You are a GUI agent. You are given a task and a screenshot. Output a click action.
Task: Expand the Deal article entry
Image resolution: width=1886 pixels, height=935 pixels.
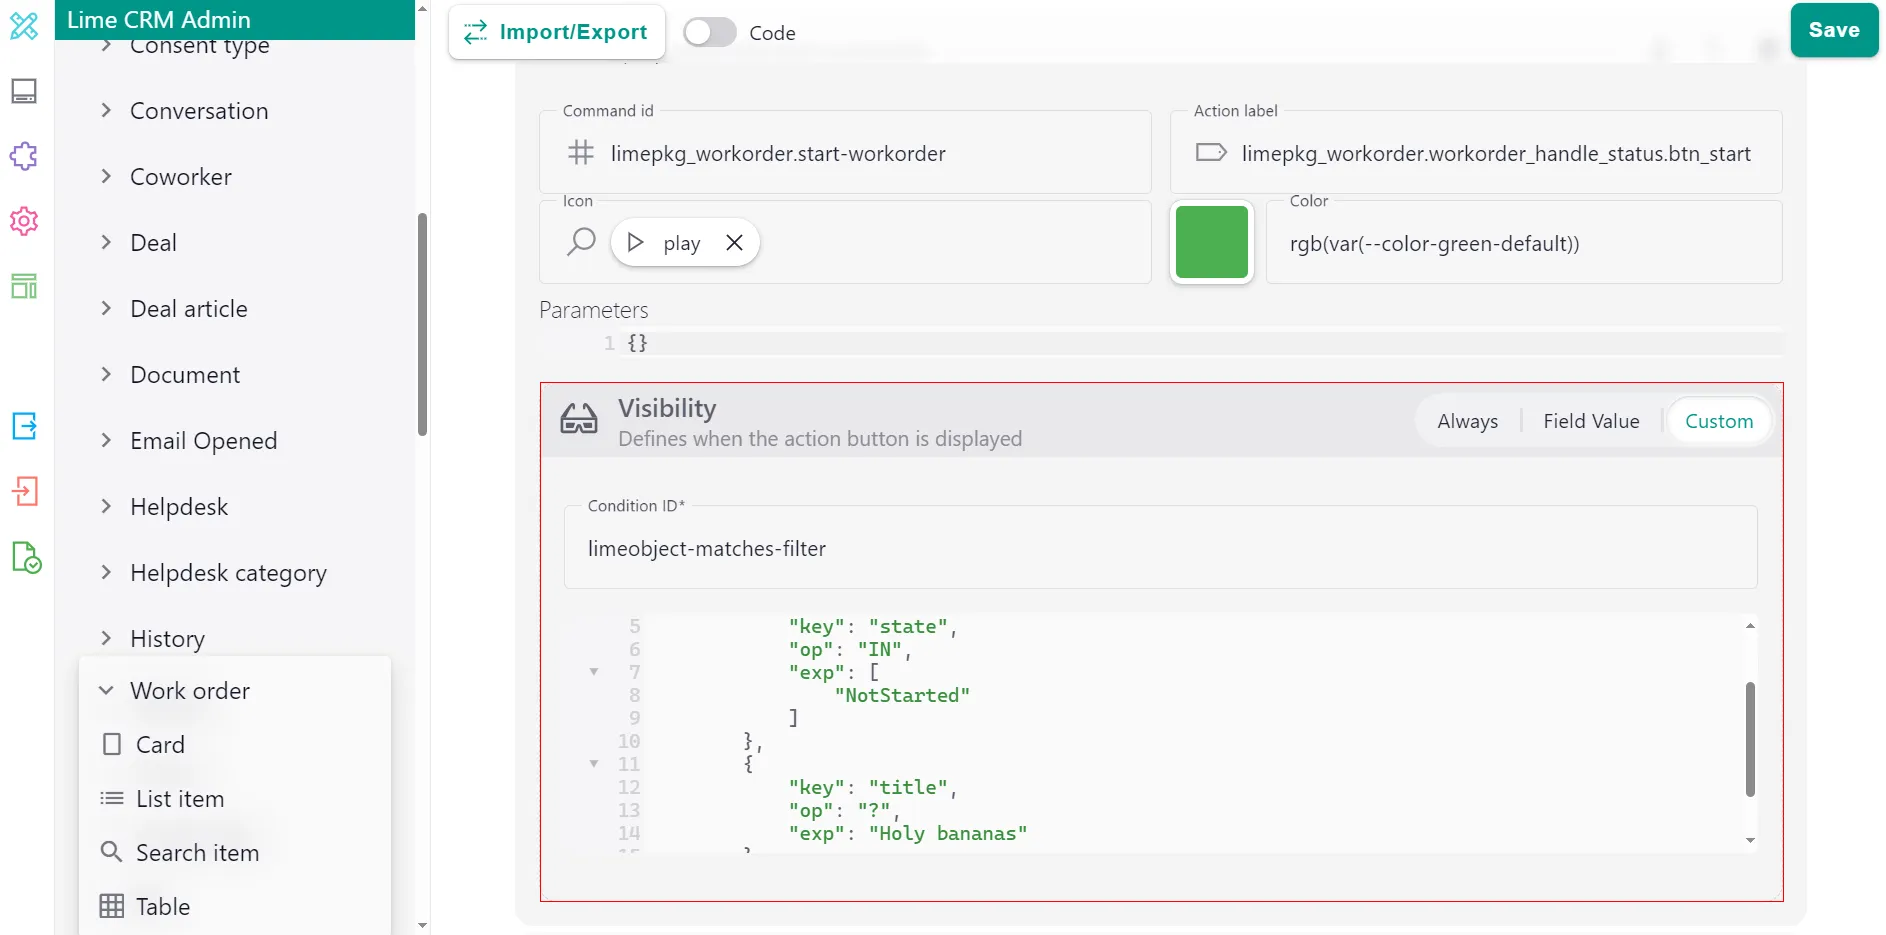[106, 309]
